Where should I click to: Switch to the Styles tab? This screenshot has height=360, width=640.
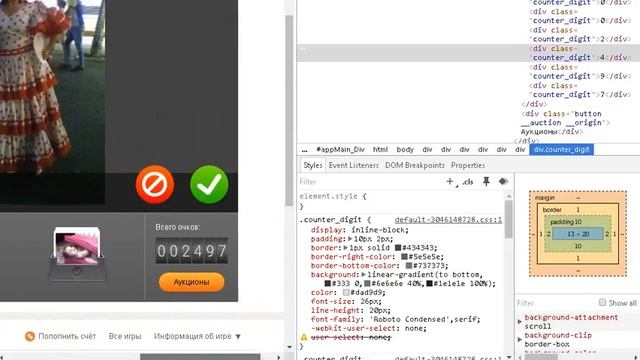(x=313, y=165)
